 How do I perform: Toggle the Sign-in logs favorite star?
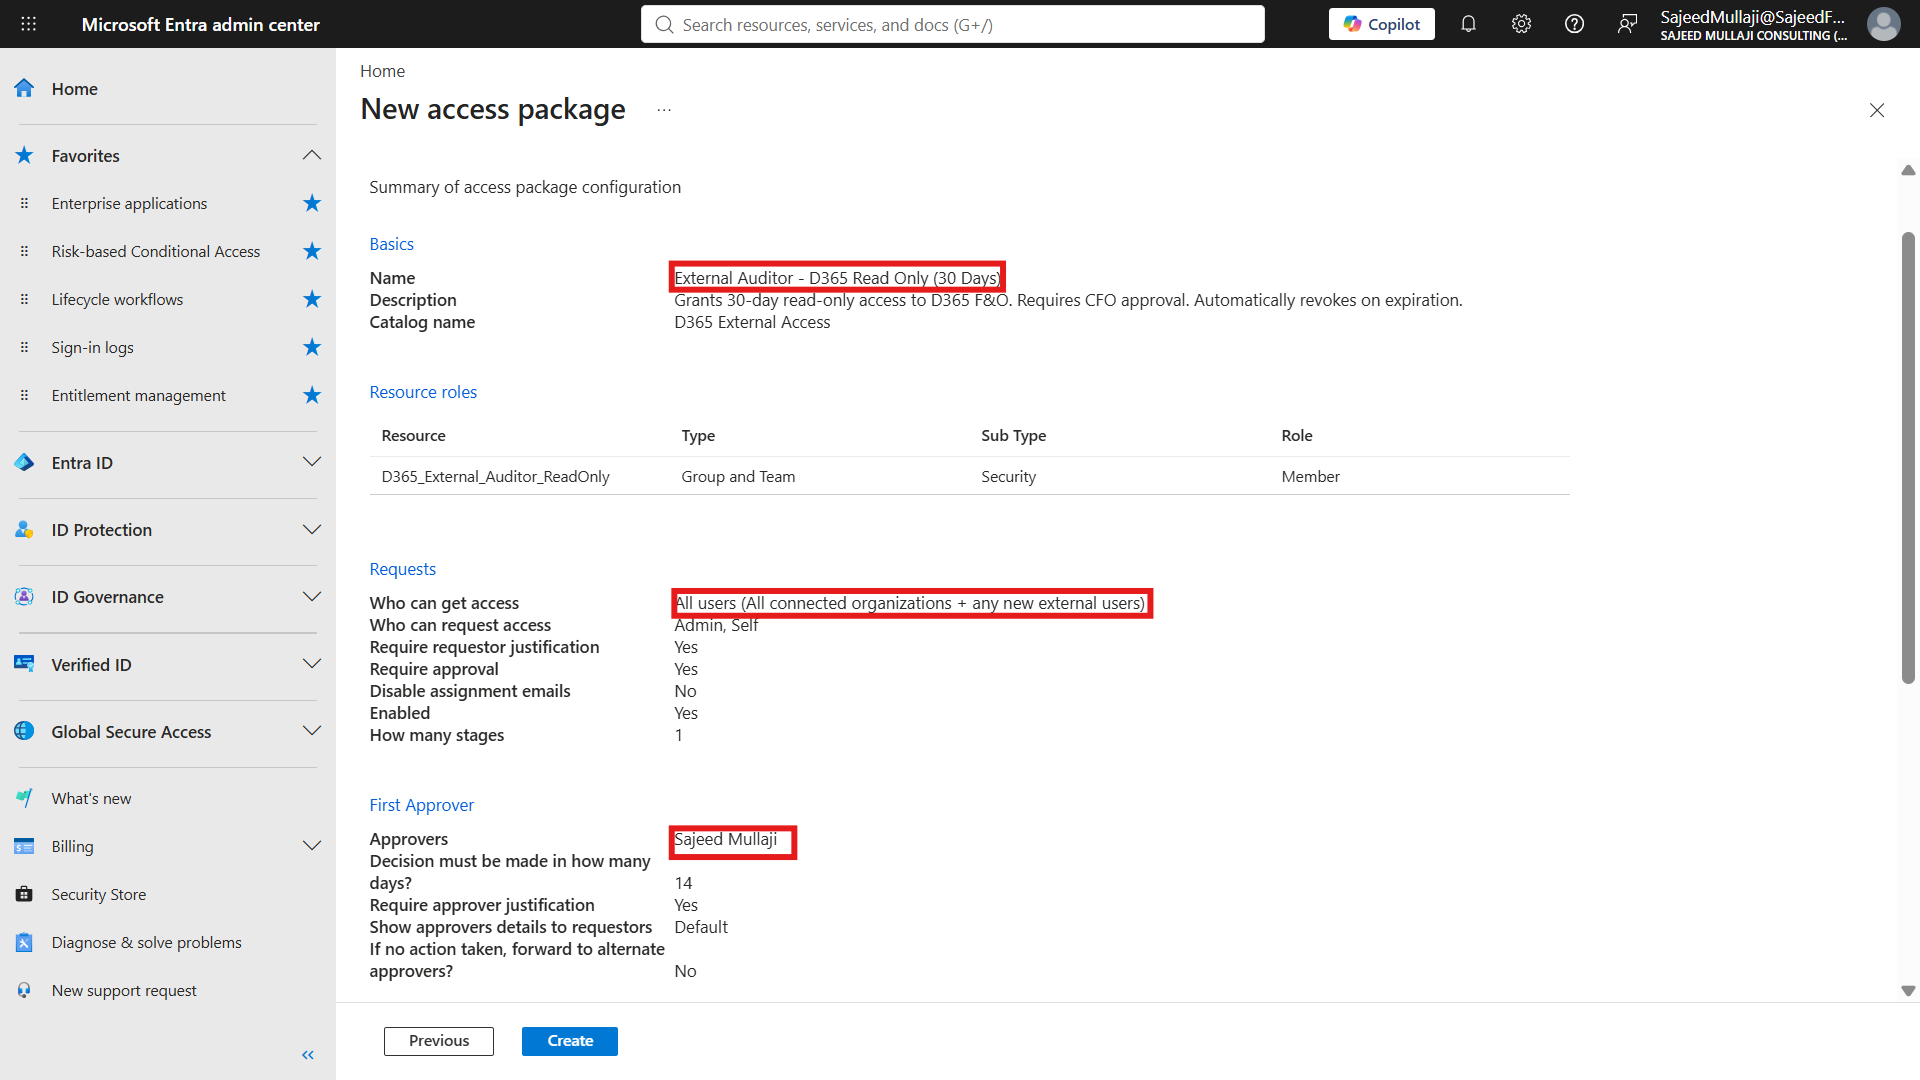click(312, 347)
